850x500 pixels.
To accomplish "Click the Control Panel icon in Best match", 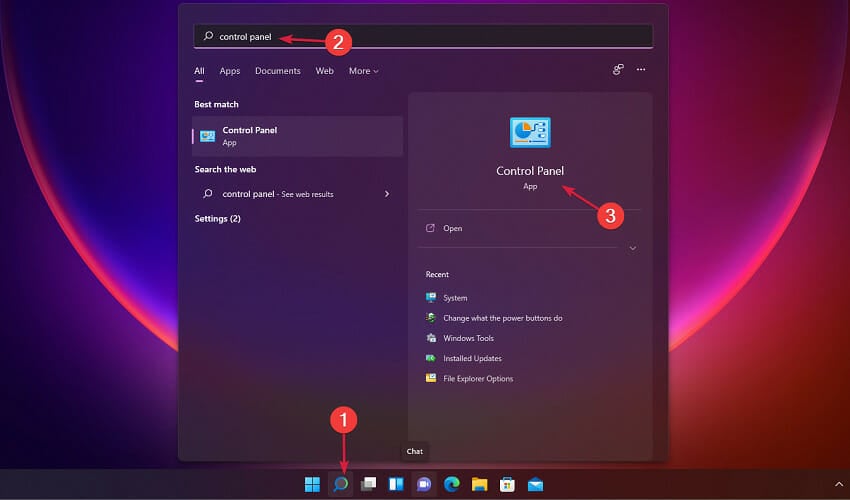I will pos(208,136).
